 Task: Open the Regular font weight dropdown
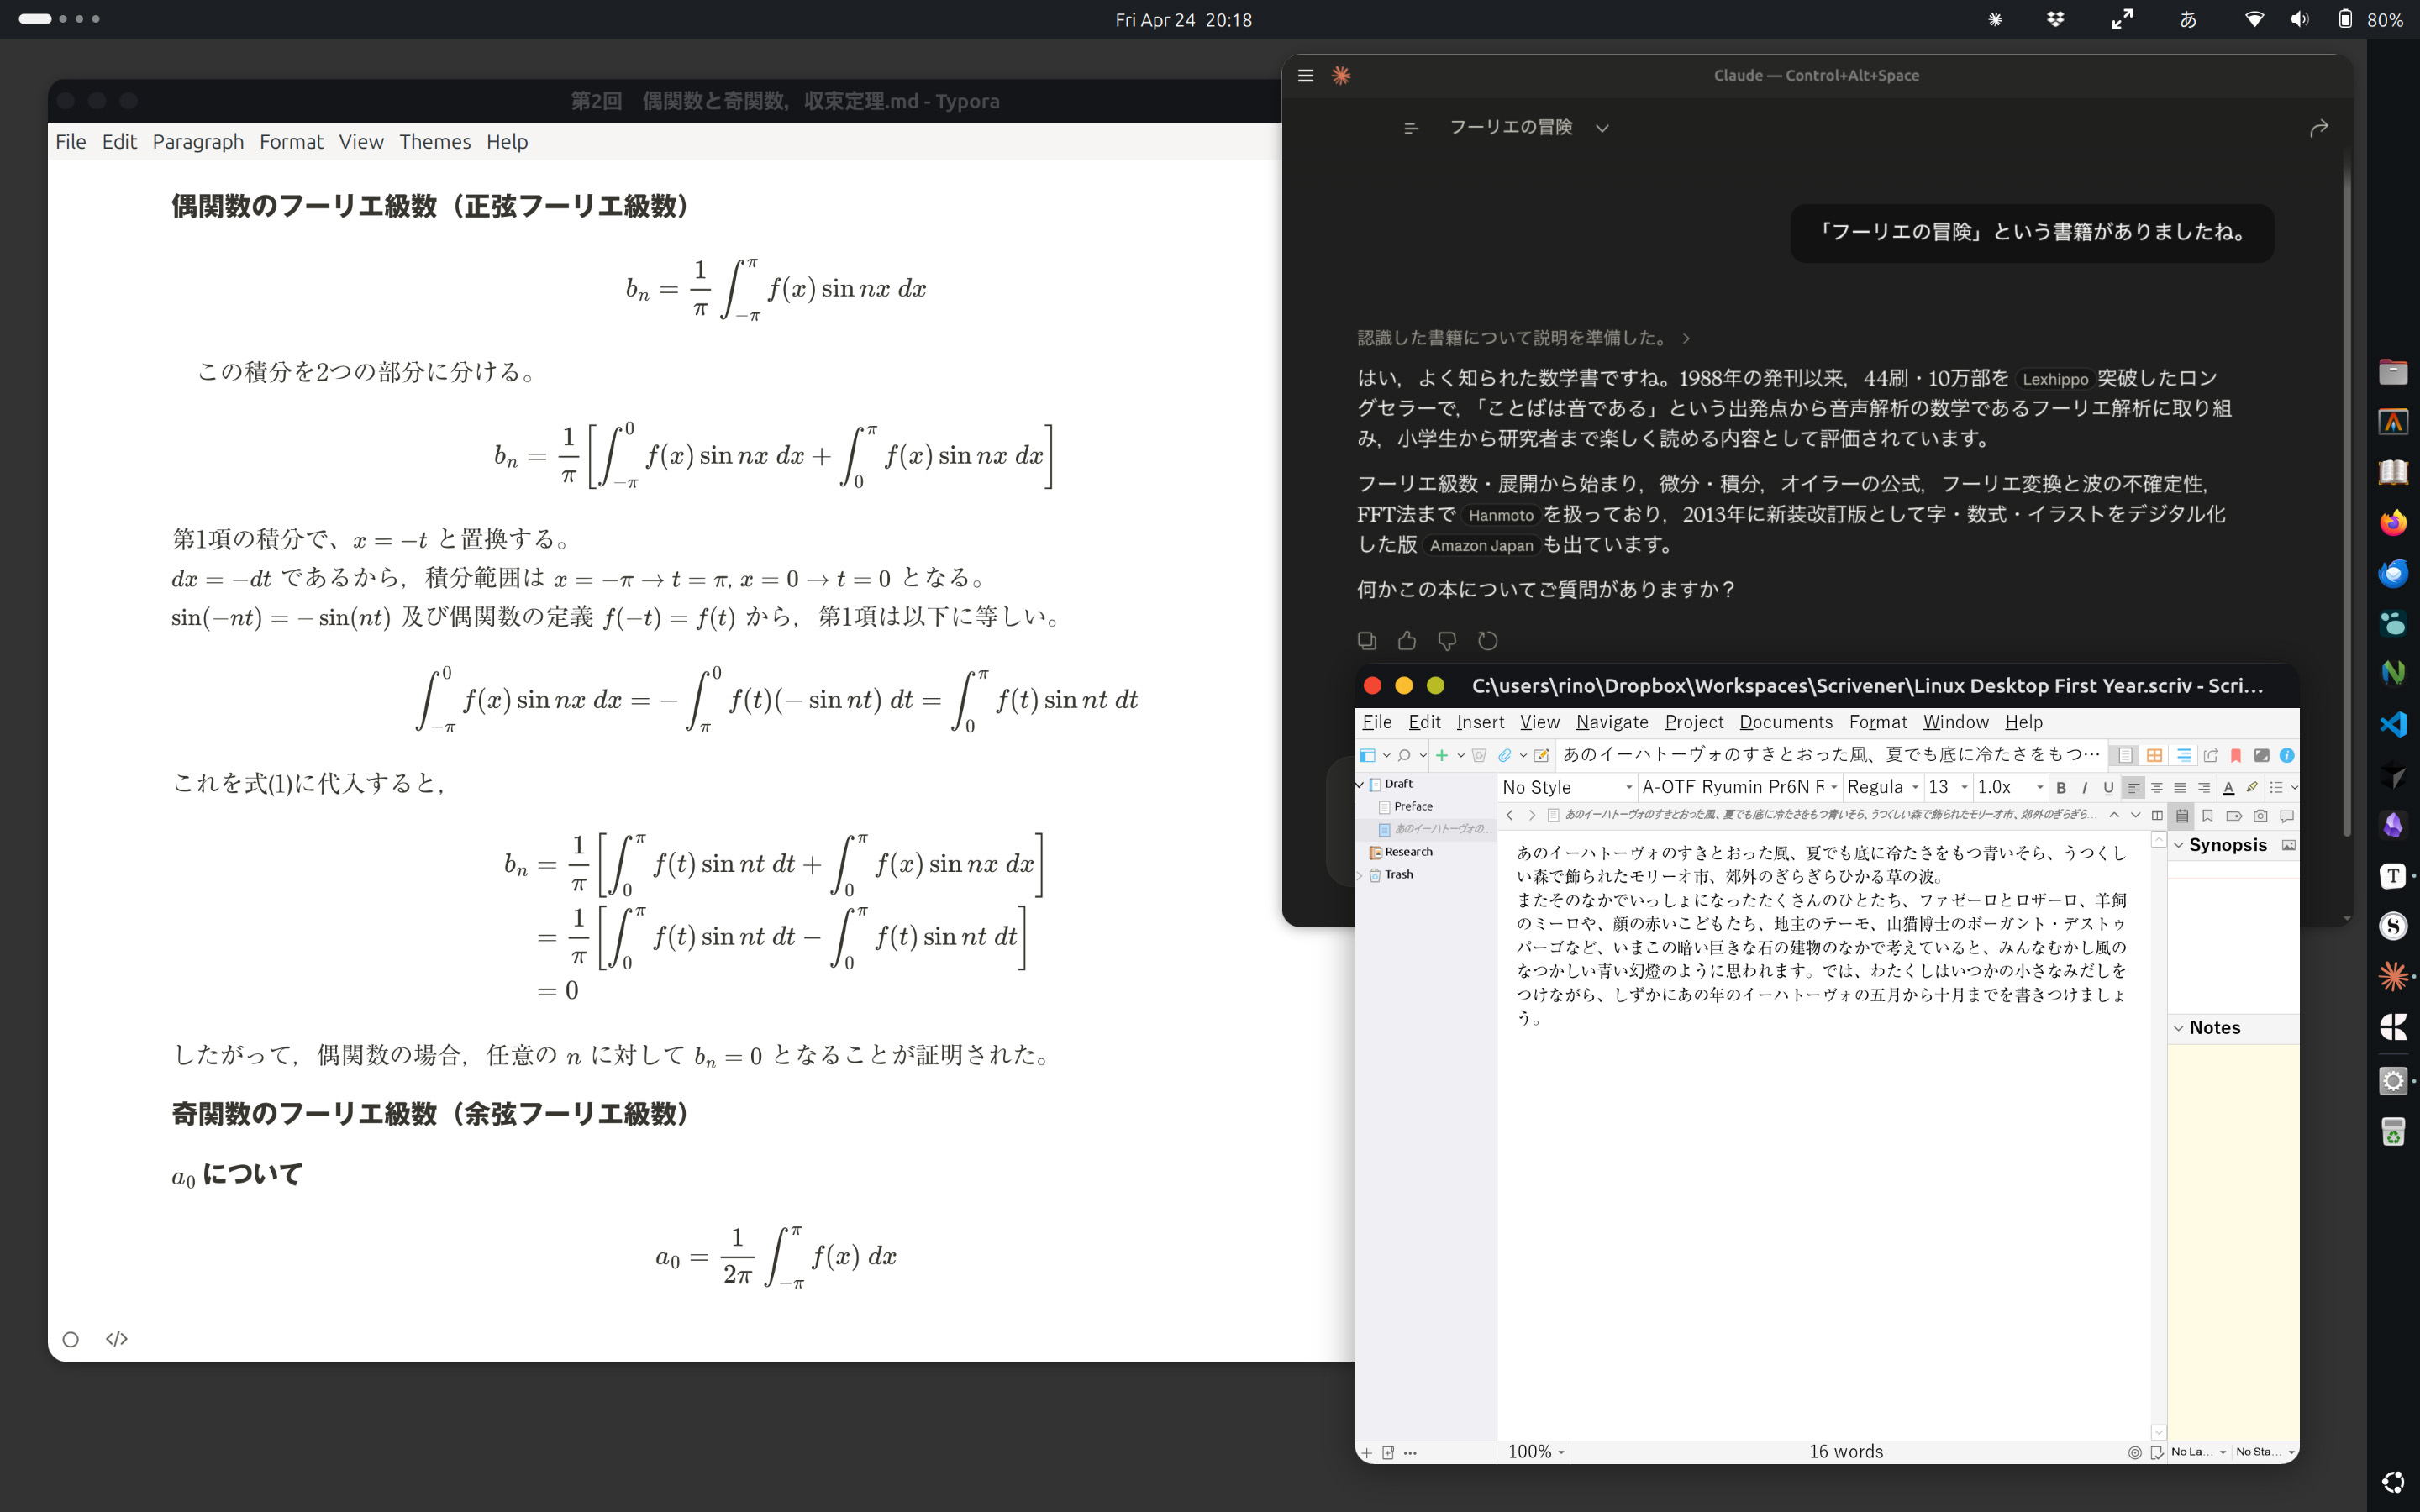coord(1883,787)
